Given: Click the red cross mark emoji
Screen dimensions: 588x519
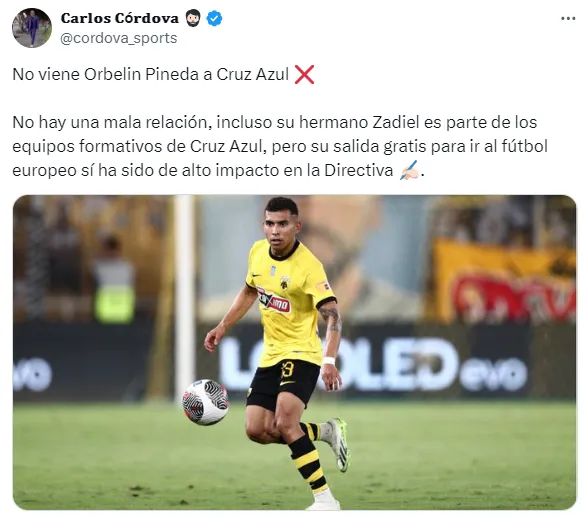Looking at the screenshot, I should point(304,74).
